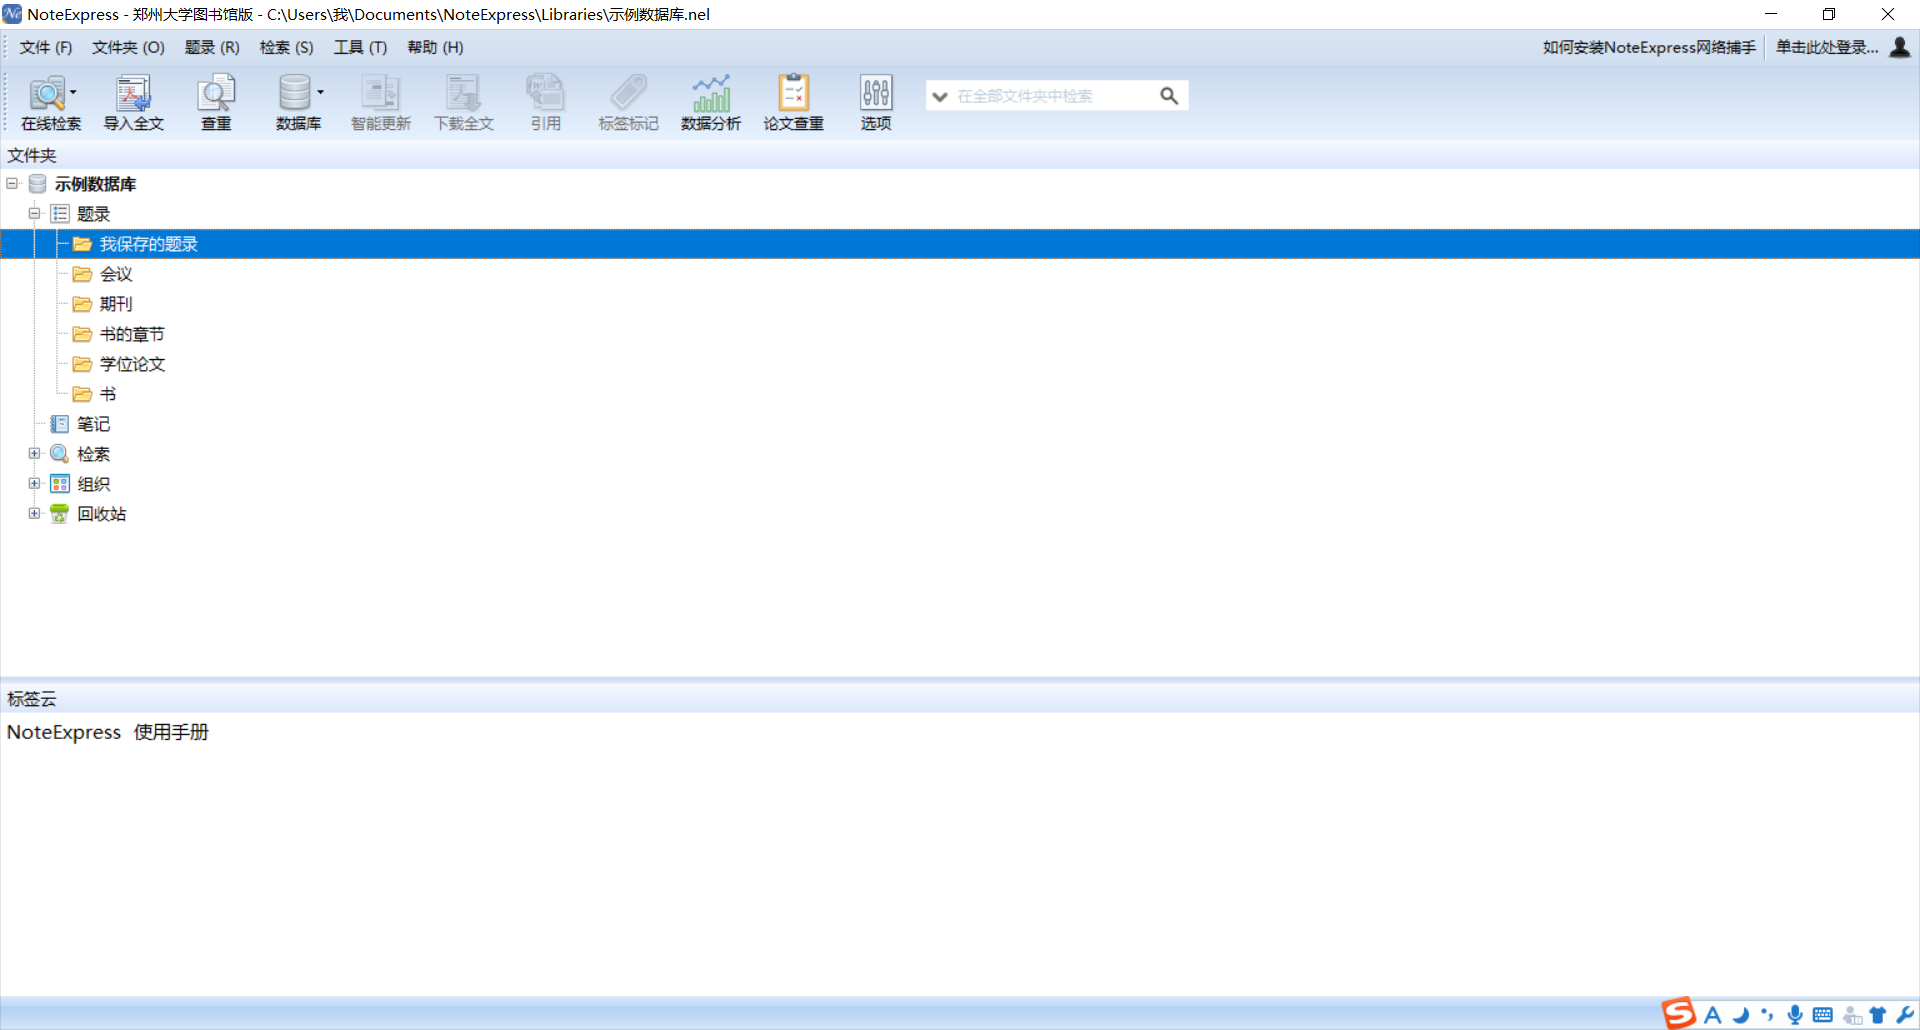Open the 数据分析 data analysis tool

point(711,101)
